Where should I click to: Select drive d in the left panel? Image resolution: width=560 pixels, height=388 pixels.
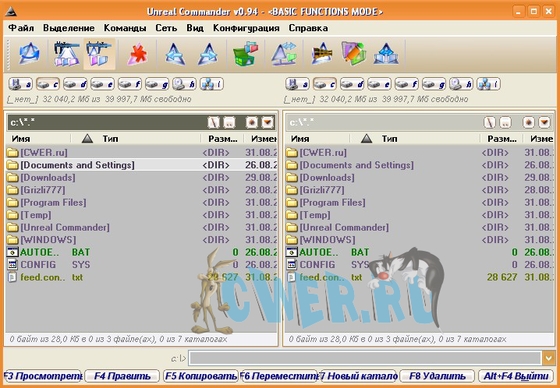pyautogui.click(x=75, y=84)
